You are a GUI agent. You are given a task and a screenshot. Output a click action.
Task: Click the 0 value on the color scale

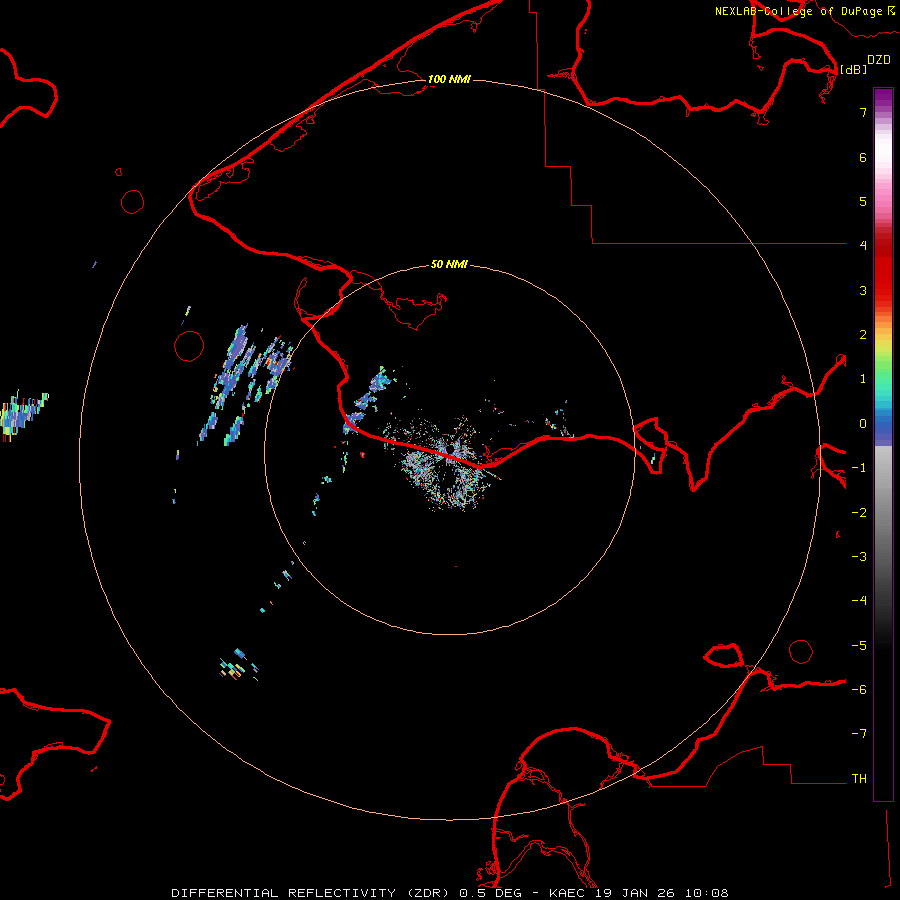pyautogui.click(x=863, y=424)
